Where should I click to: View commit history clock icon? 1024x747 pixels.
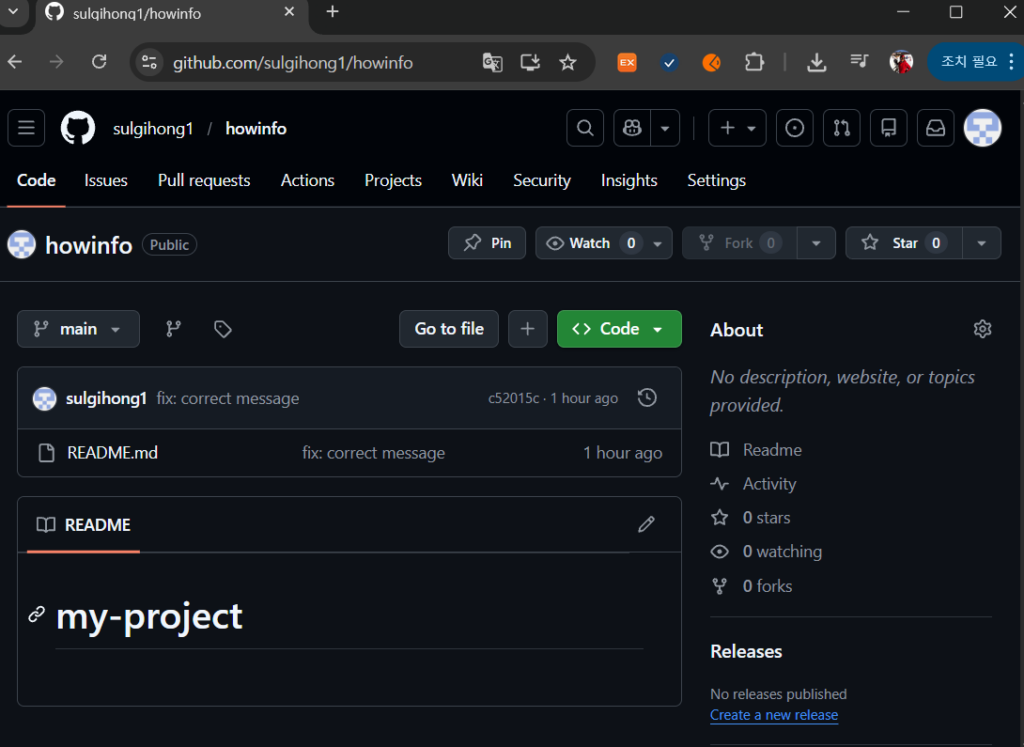tap(647, 398)
